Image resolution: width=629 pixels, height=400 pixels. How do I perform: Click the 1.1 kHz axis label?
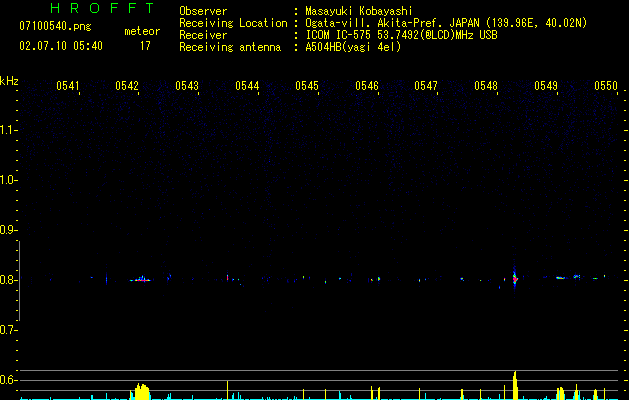click(x=8, y=130)
